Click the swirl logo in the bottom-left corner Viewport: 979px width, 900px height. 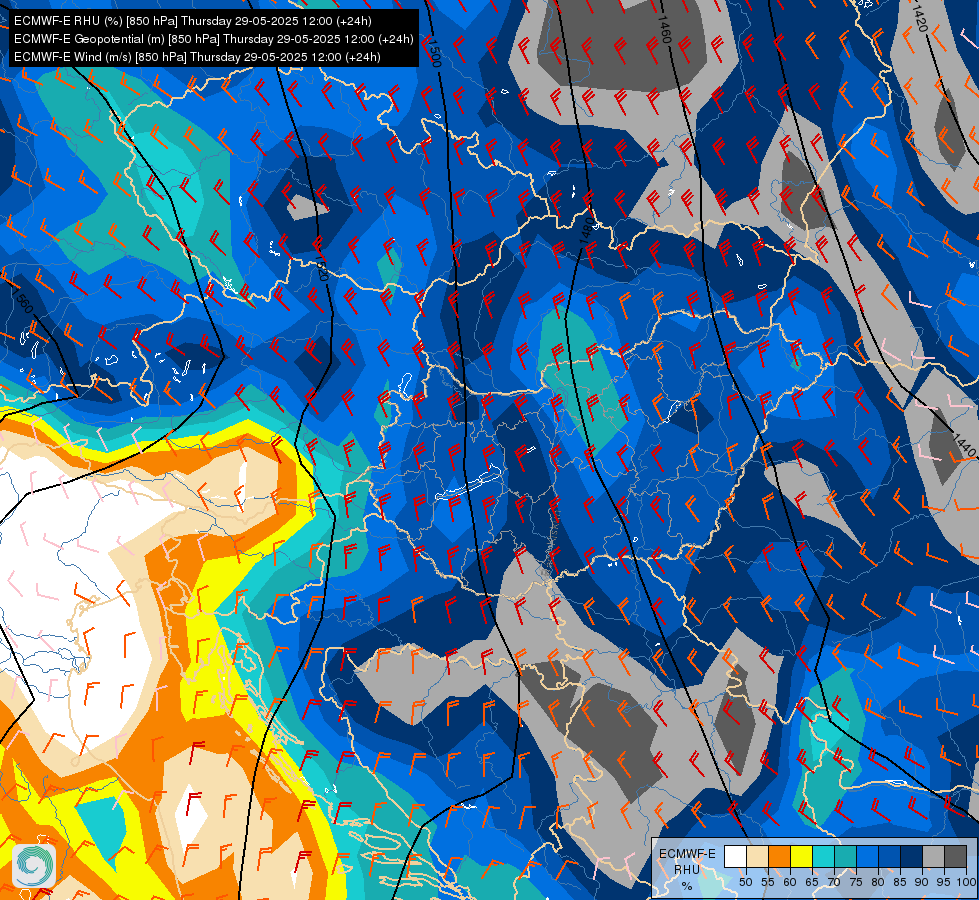coord(34,866)
